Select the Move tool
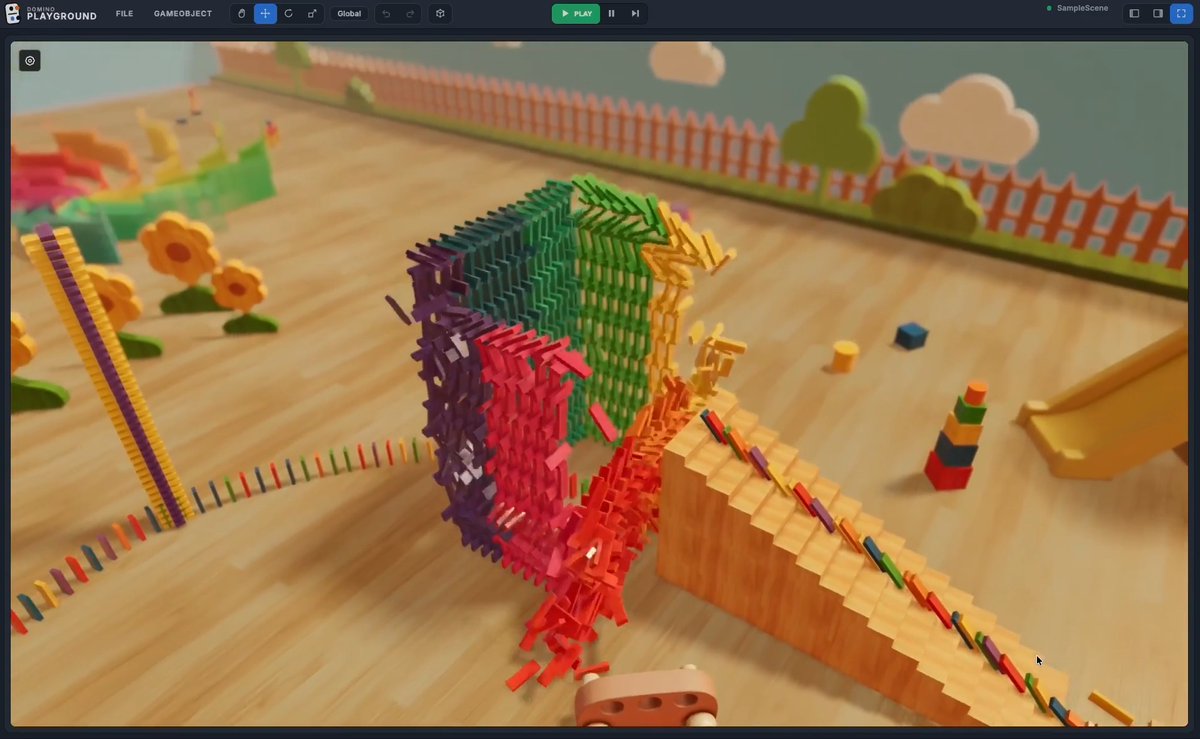Image resolution: width=1200 pixels, height=739 pixels. point(265,14)
